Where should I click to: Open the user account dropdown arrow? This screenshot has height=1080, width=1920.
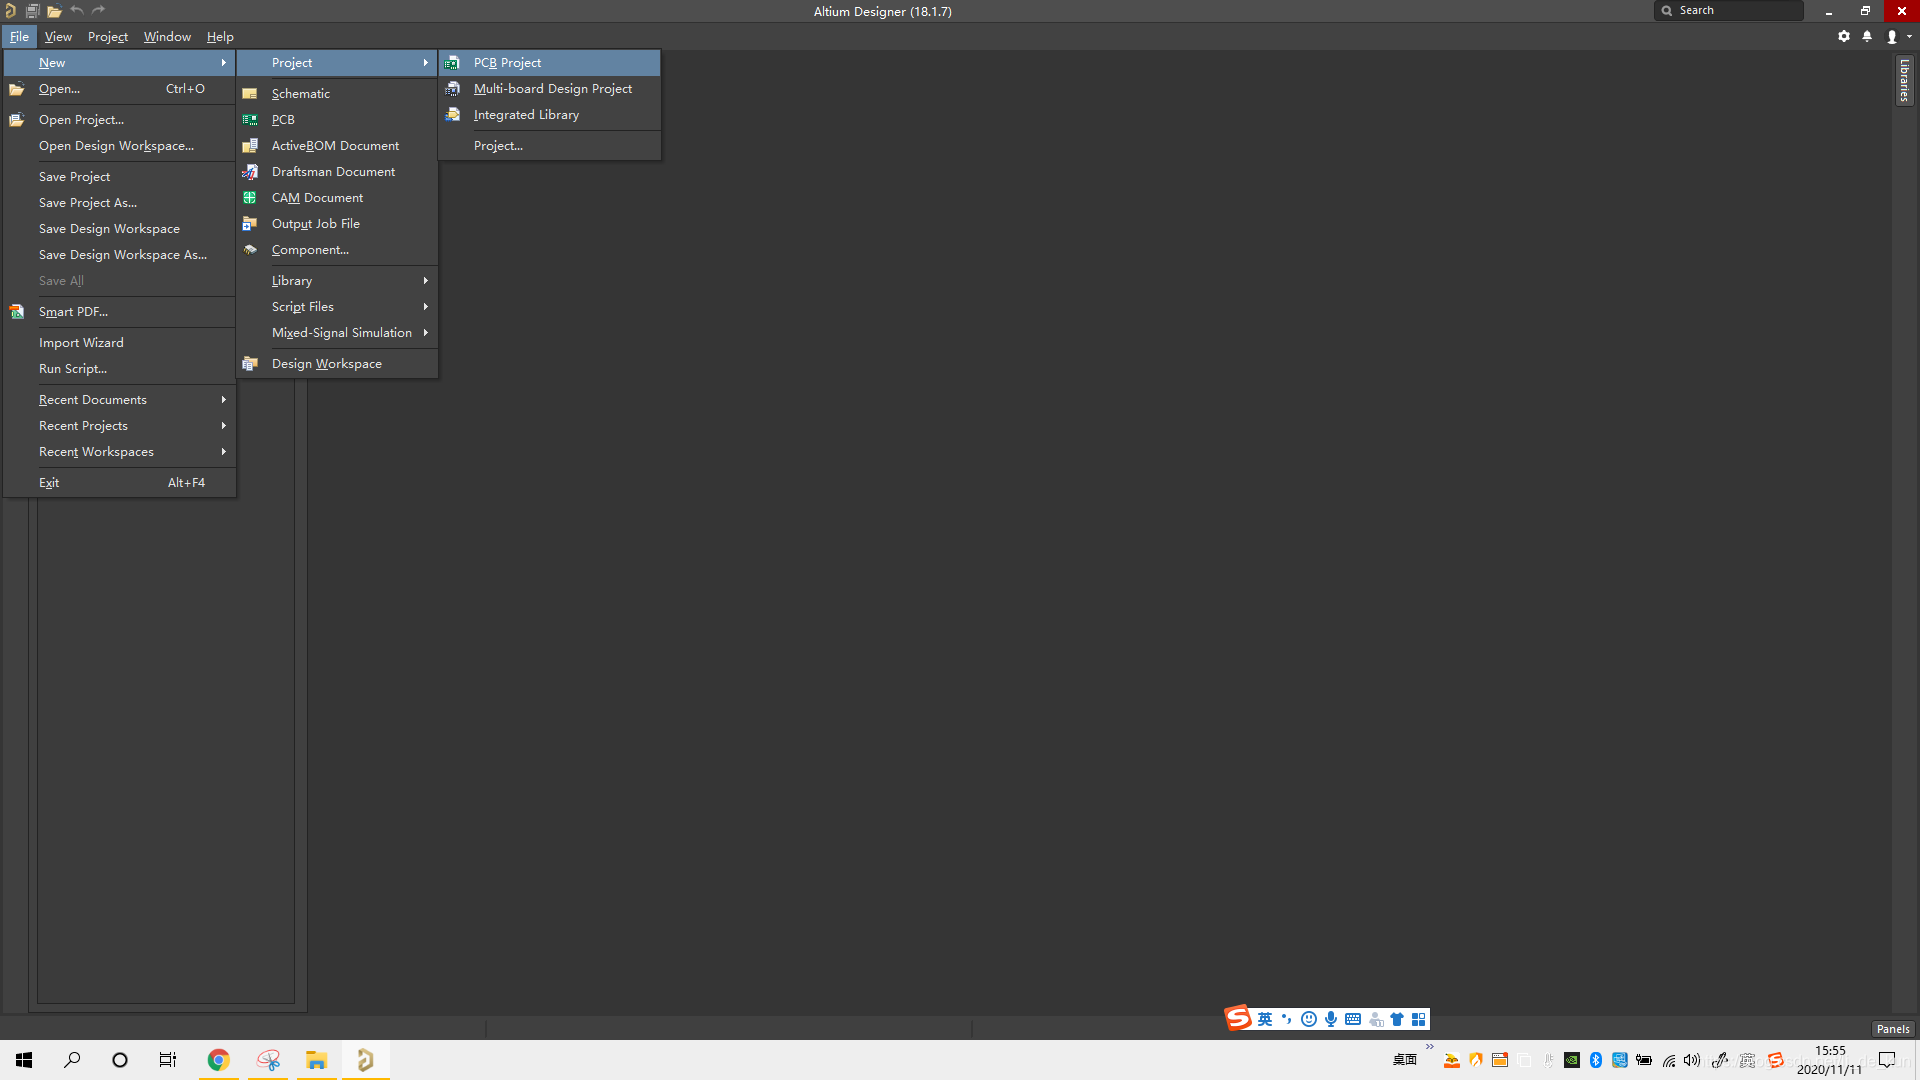(1909, 37)
